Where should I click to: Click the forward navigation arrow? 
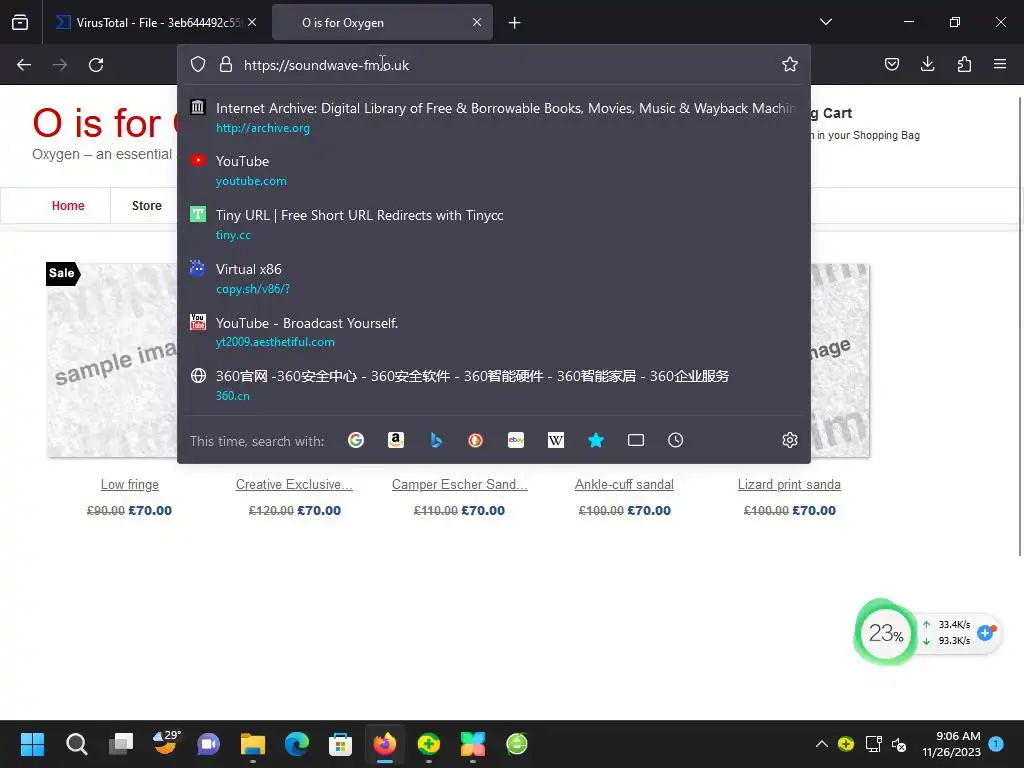click(x=60, y=65)
